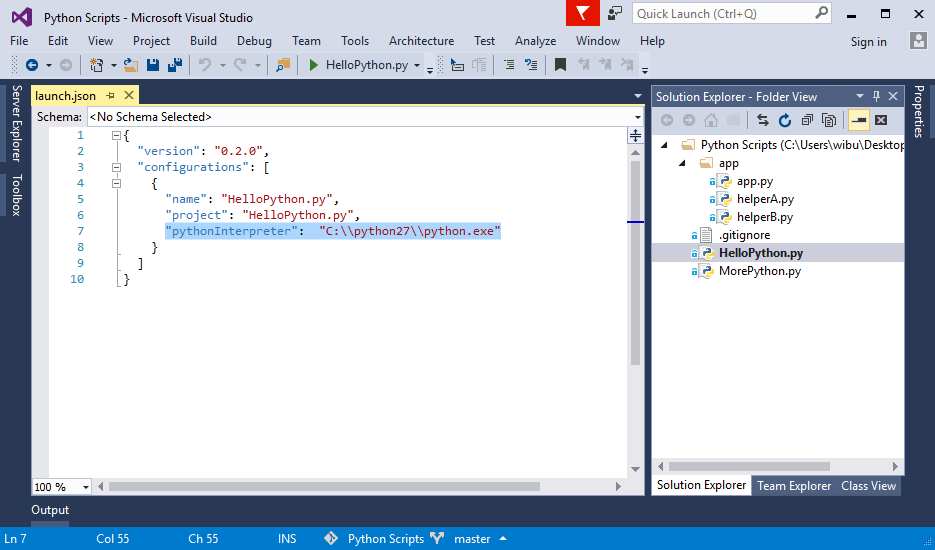Screen dimensions: 935x550
Task: Click the Navigate Backward arrow icon
Action: point(32,65)
